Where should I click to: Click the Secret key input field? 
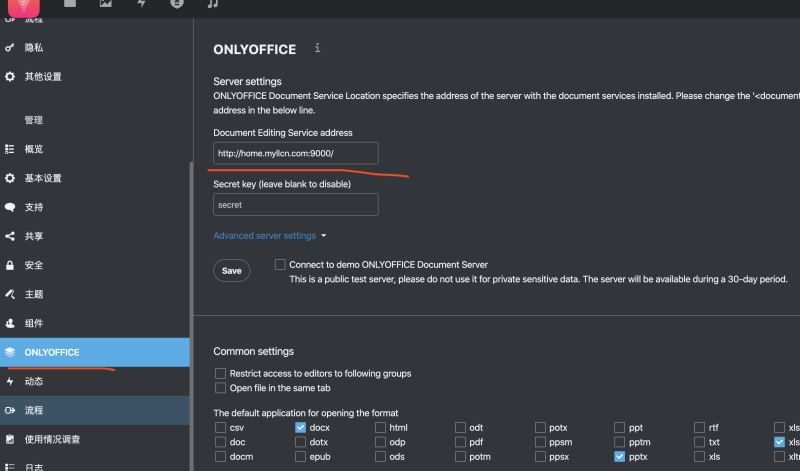(295, 205)
